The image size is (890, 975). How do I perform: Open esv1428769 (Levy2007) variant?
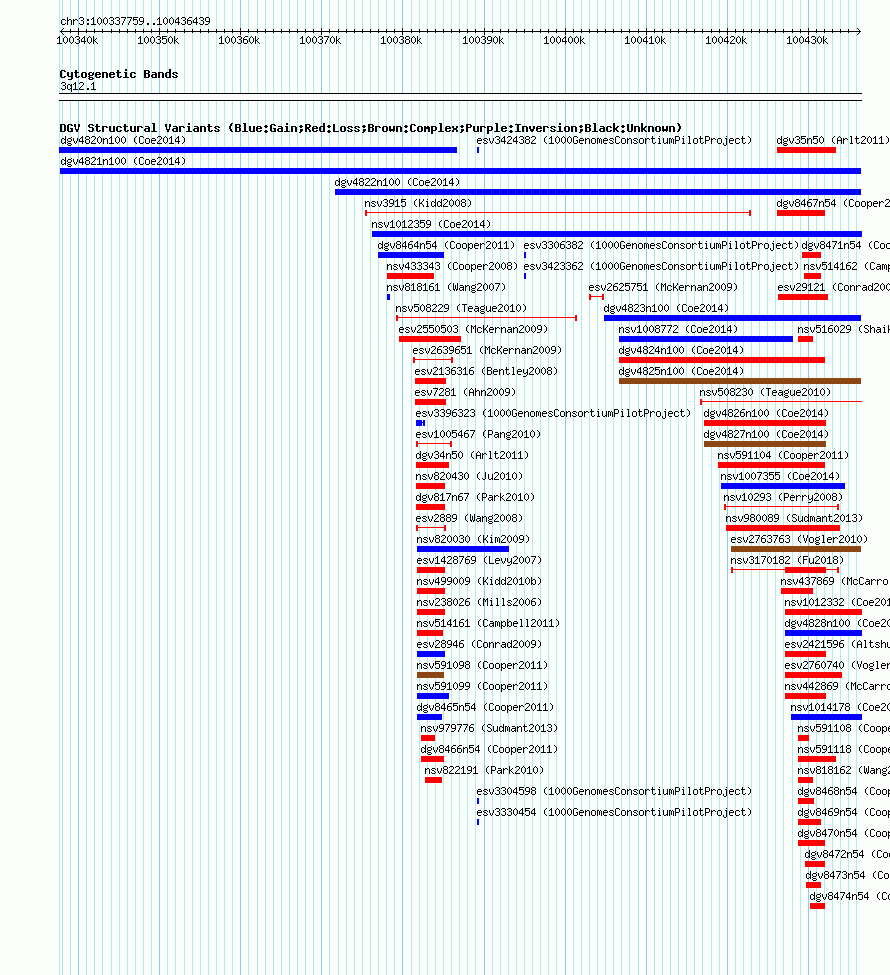[x=480, y=561]
